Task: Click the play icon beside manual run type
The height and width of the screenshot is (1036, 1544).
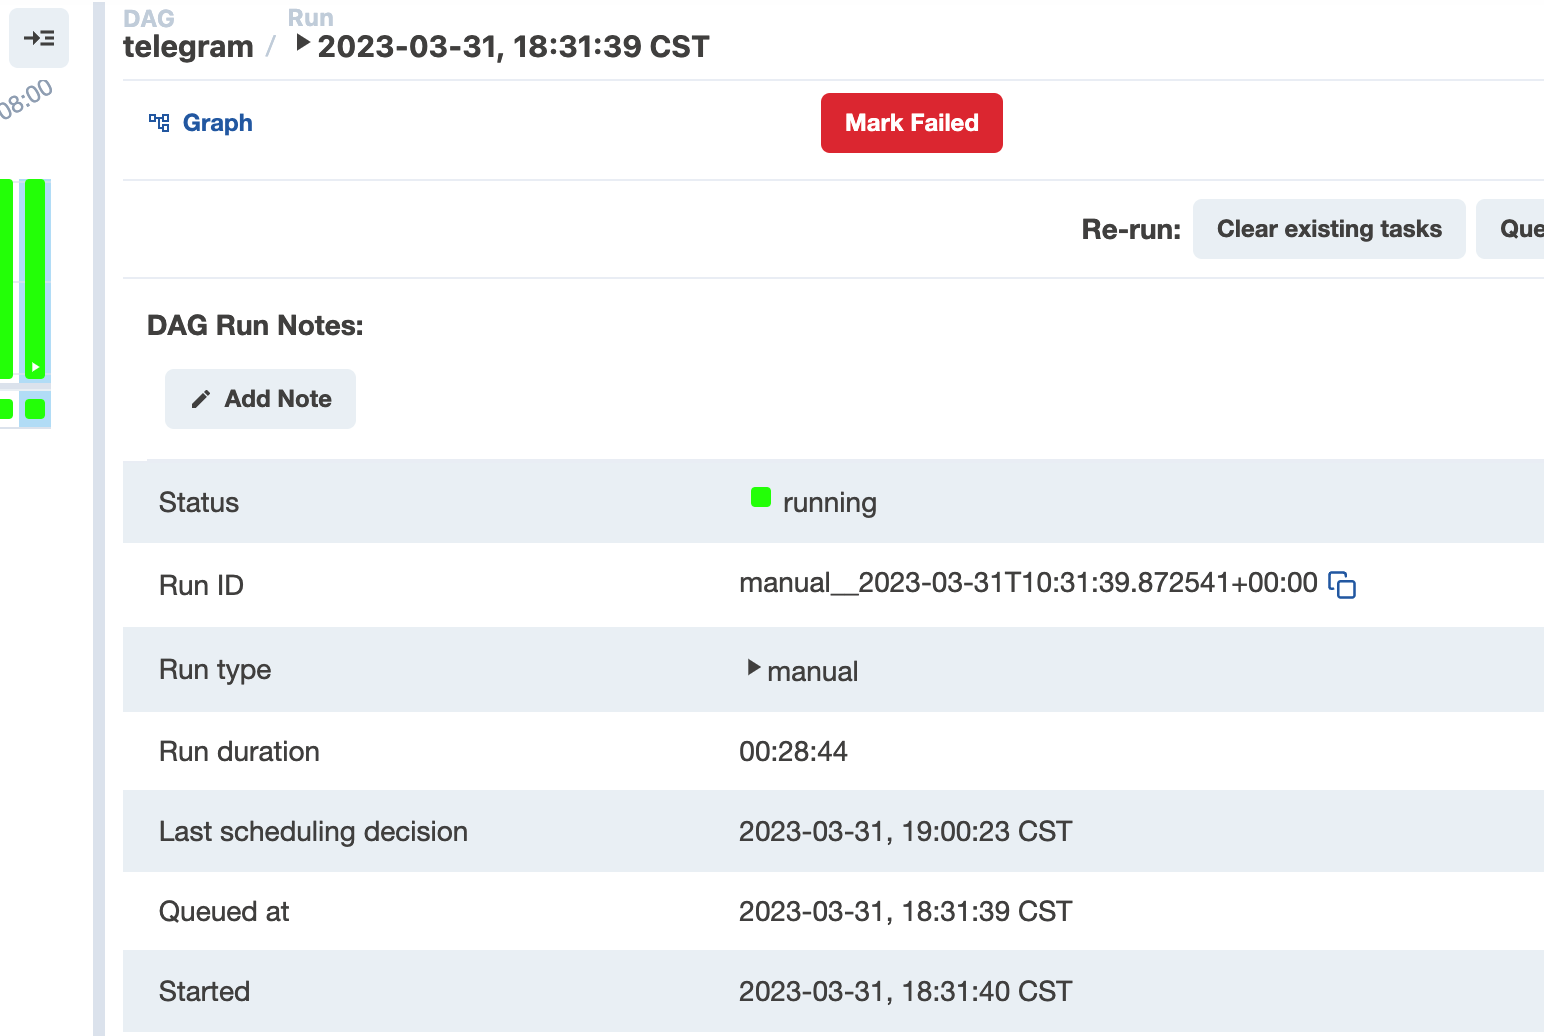Action: [x=752, y=668]
